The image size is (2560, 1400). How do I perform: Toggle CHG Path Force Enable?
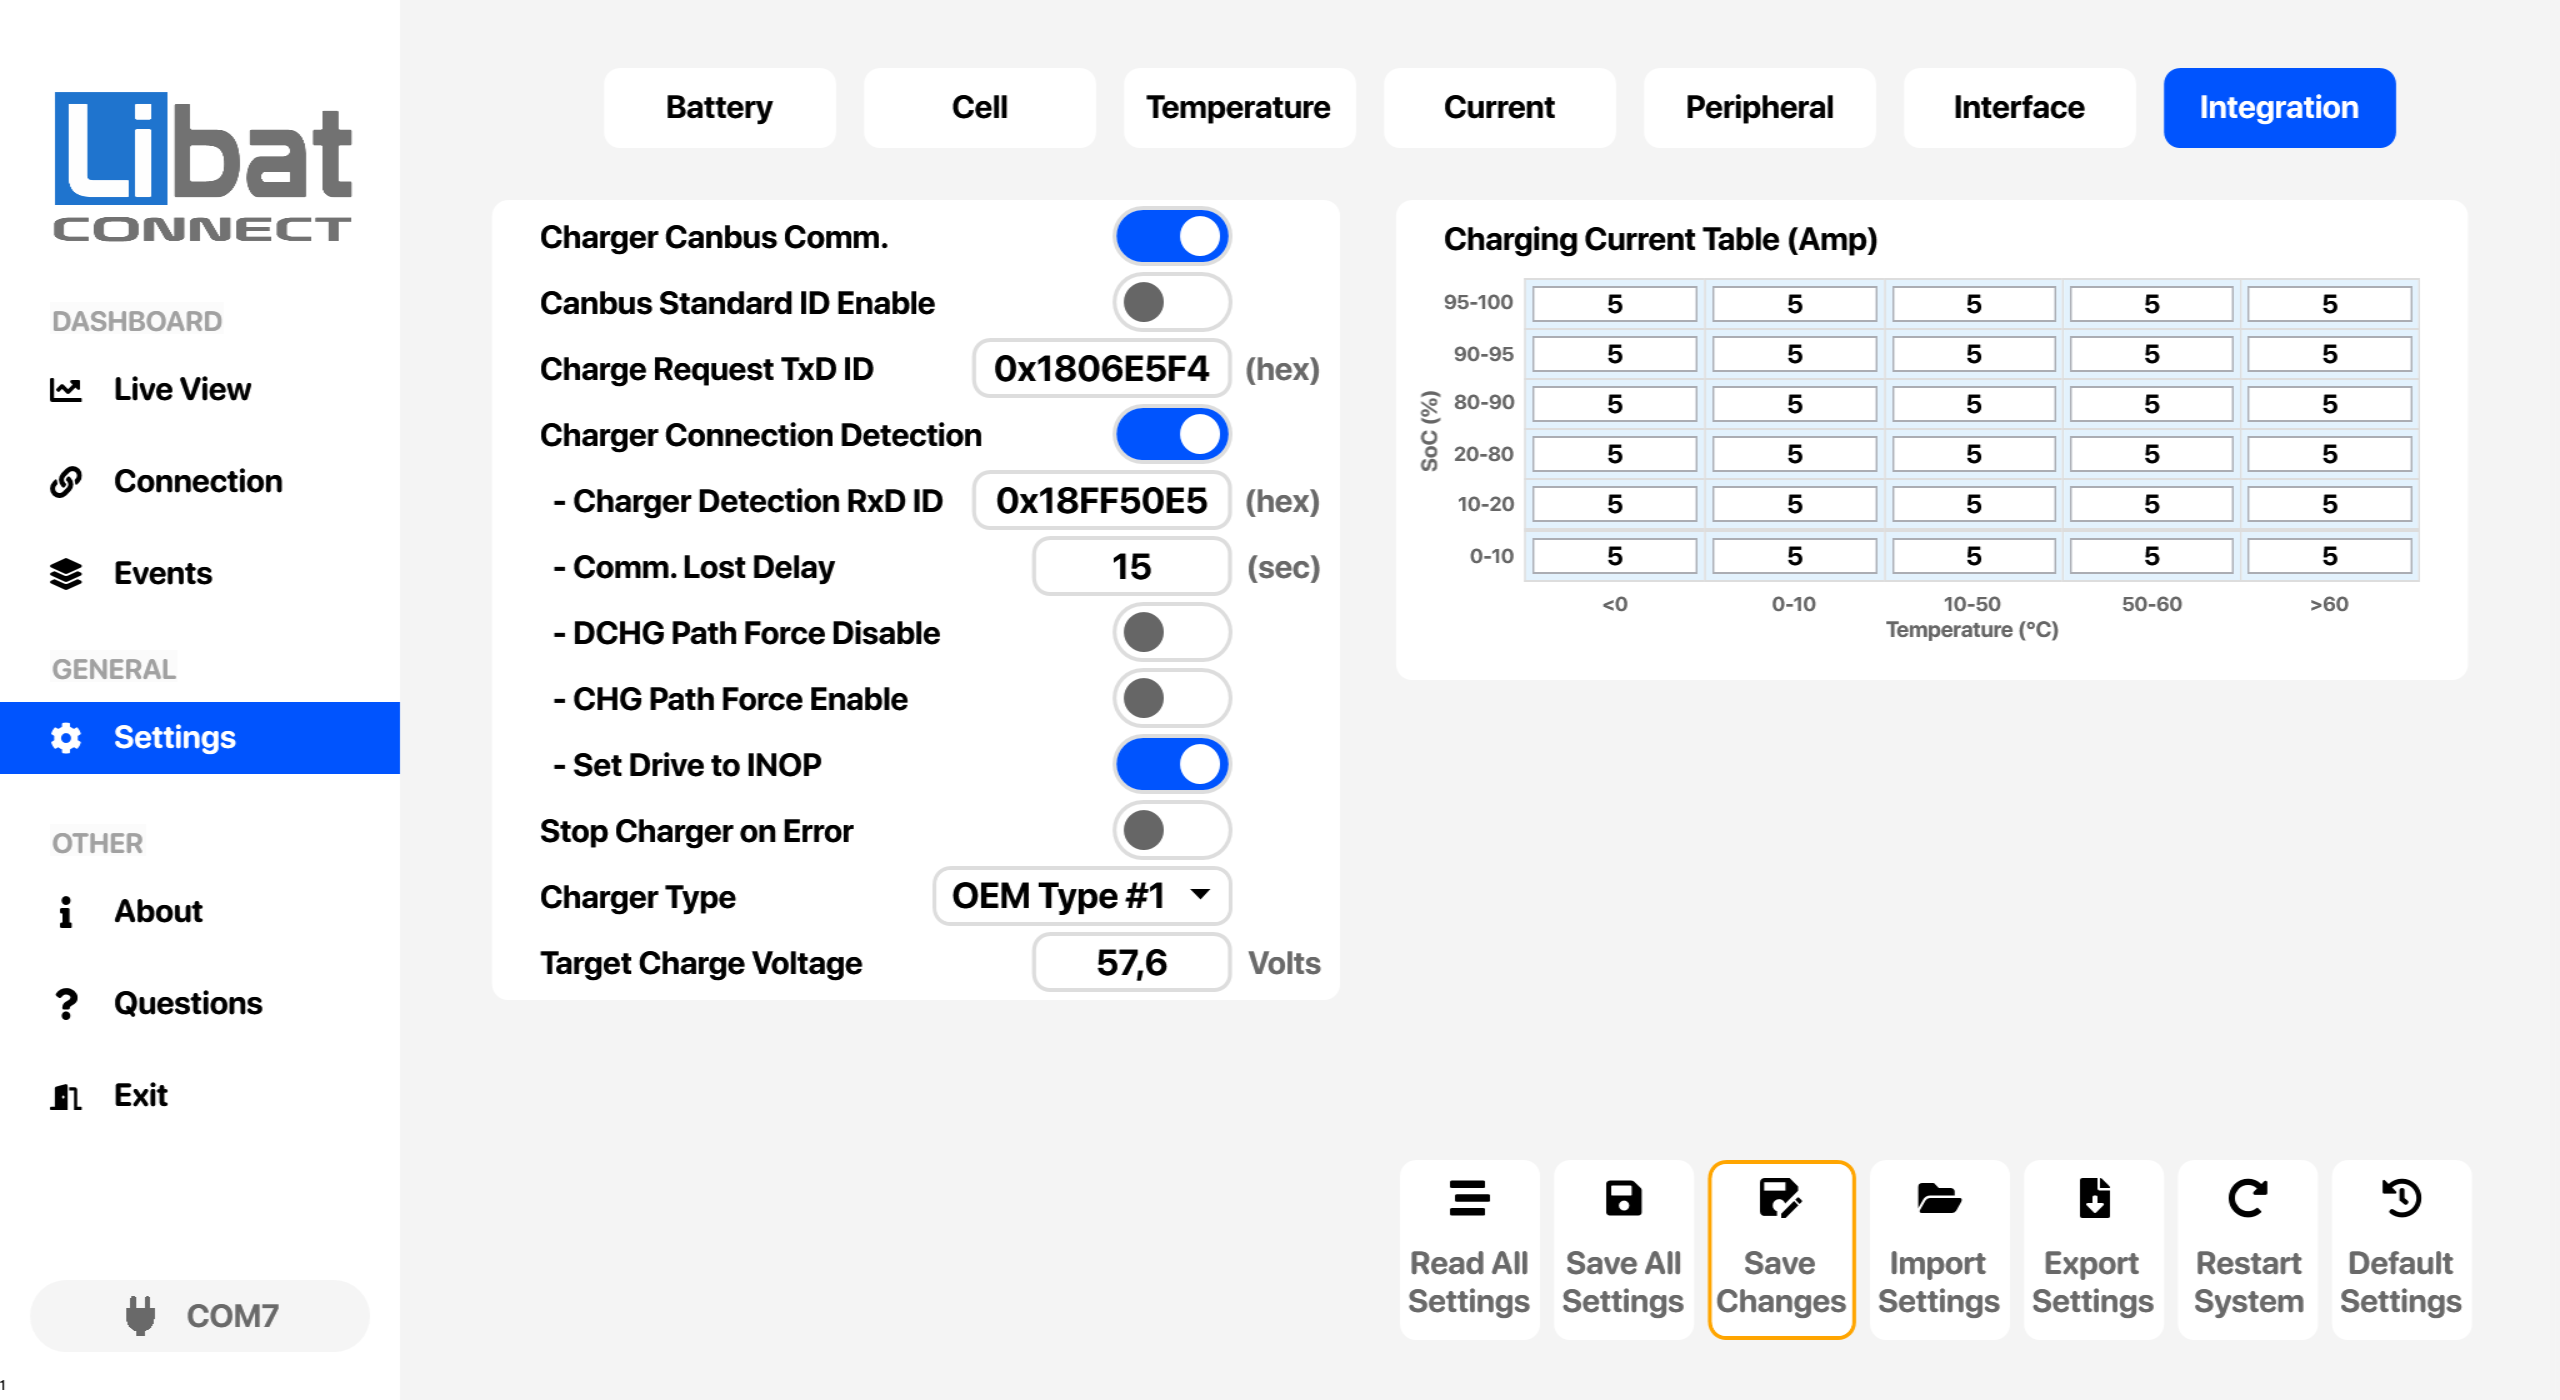[x=1172, y=698]
